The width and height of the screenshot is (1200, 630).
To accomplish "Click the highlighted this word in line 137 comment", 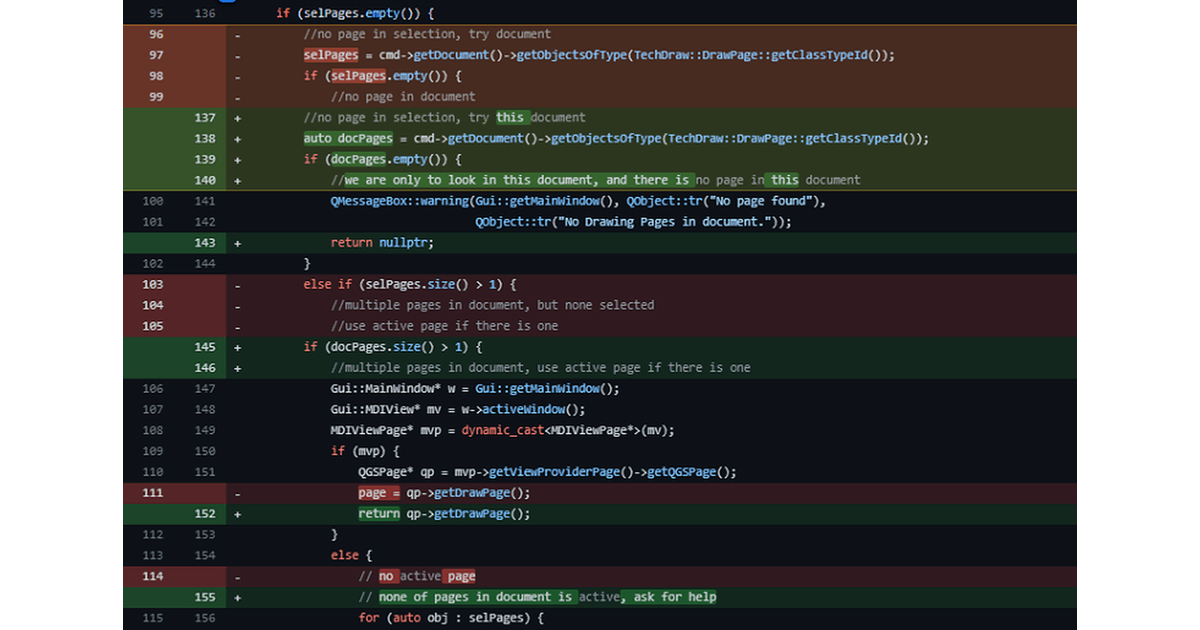I will click(510, 117).
